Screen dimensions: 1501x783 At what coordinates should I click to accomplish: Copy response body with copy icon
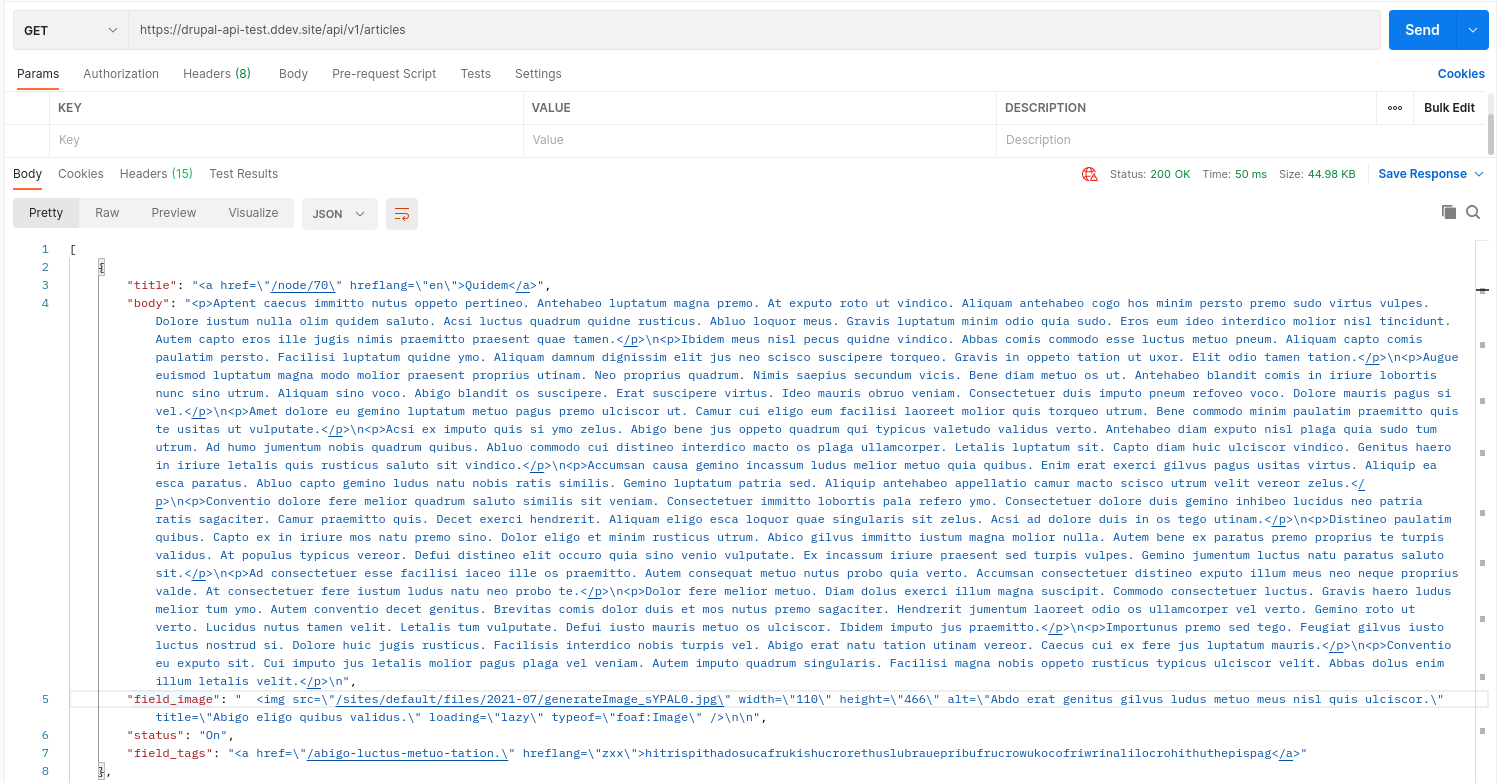pyautogui.click(x=1448, y=212)
